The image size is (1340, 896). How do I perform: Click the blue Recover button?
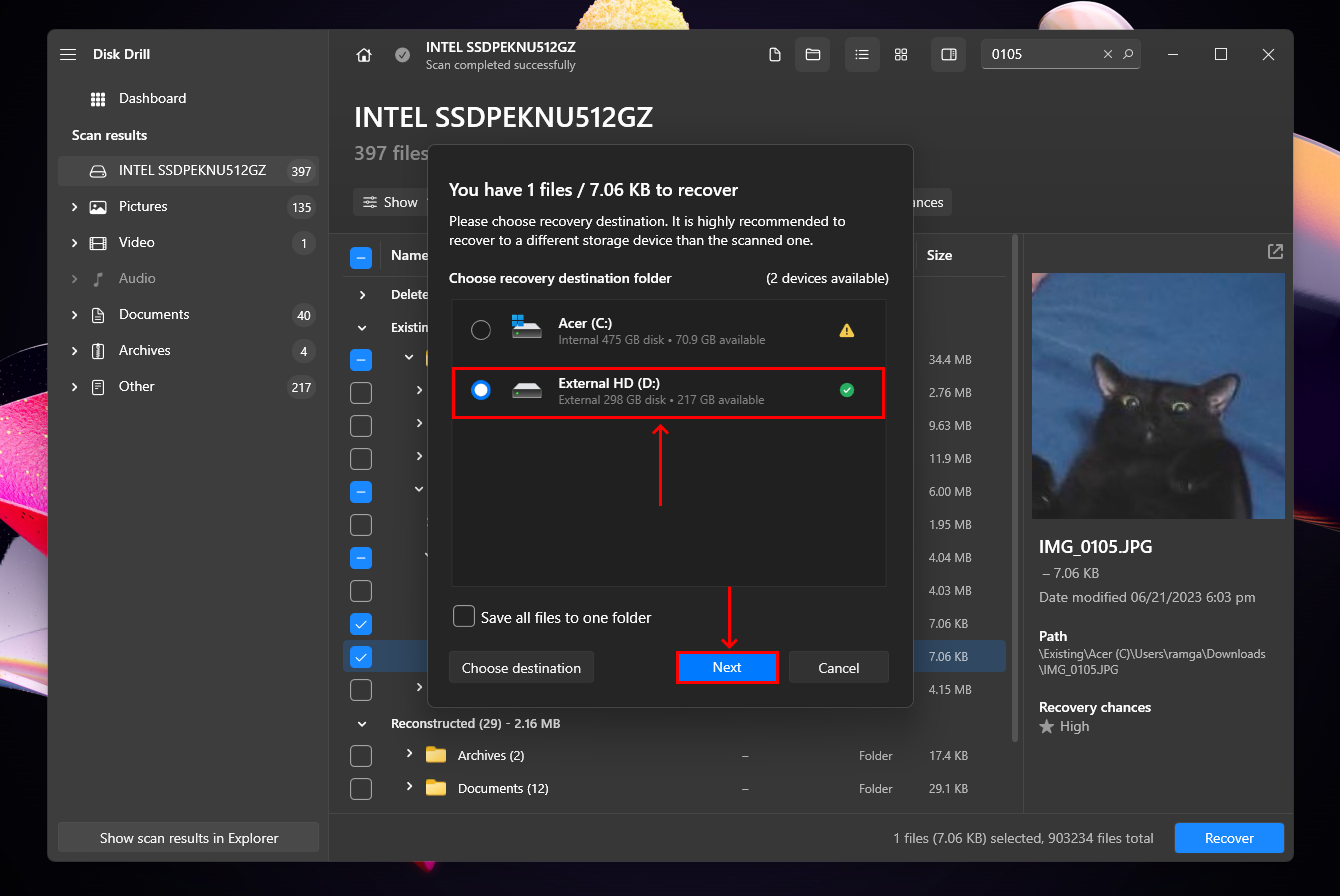[x=1229, y=838]
